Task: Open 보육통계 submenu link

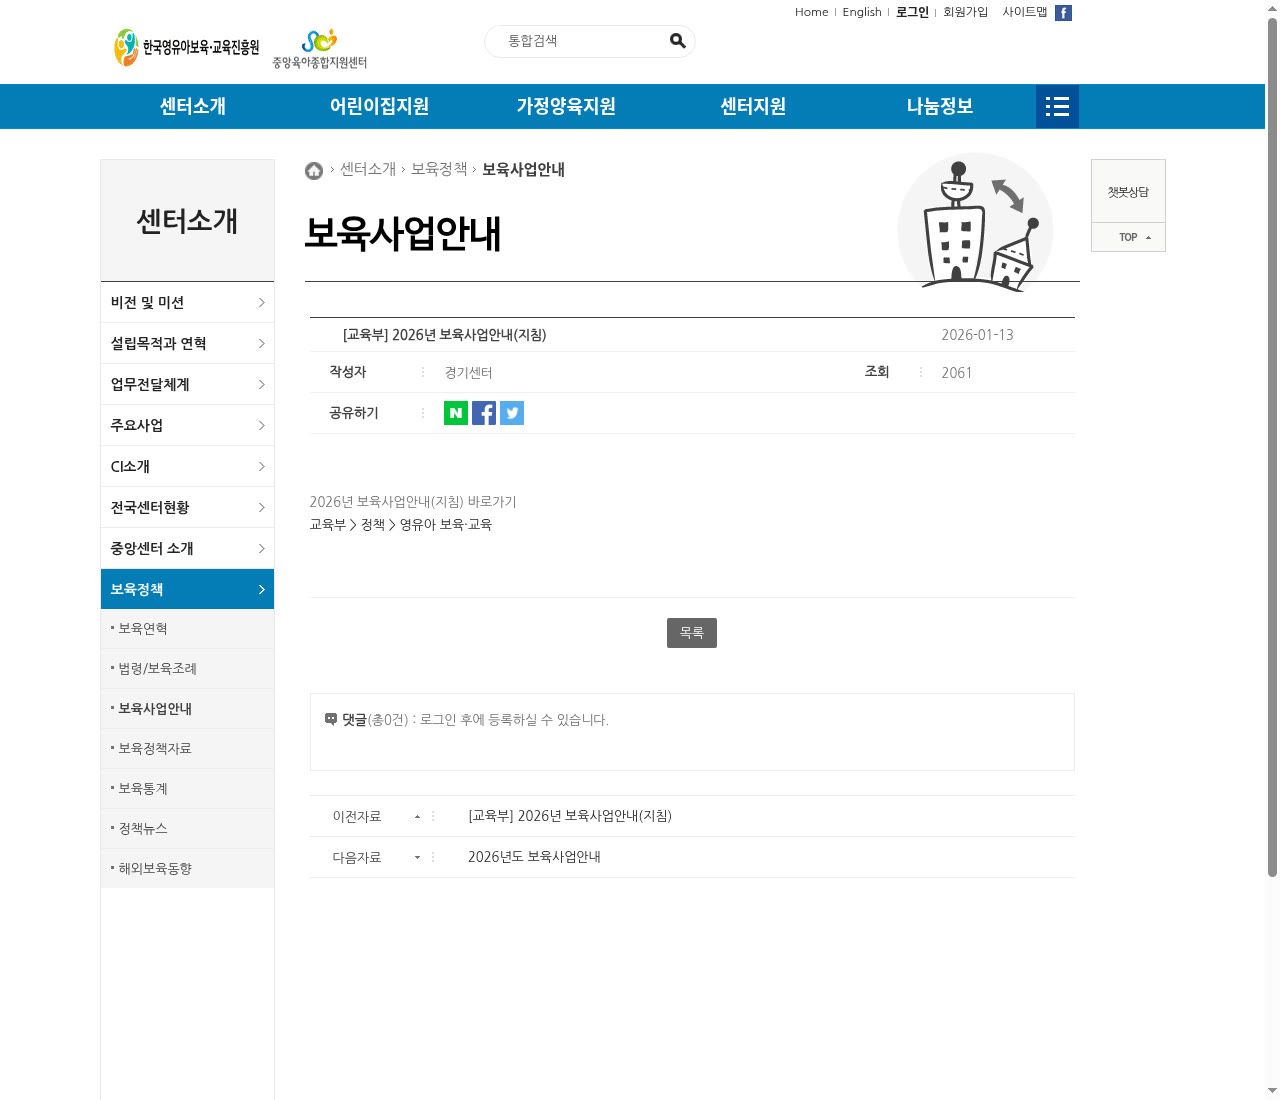Action: tap(143, 788)
